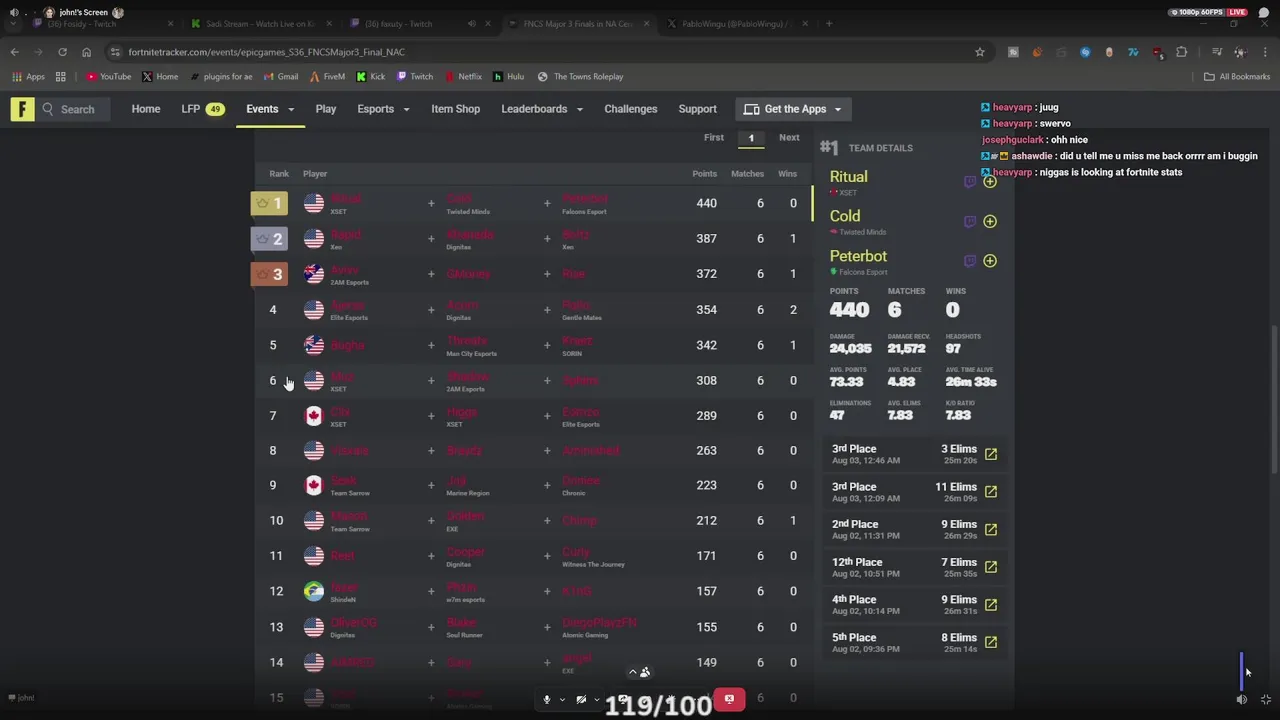Viewport: 1280px width, 720px height.
Task: Open 12th Place 7 Elims match link
Action: coord(991,567)
